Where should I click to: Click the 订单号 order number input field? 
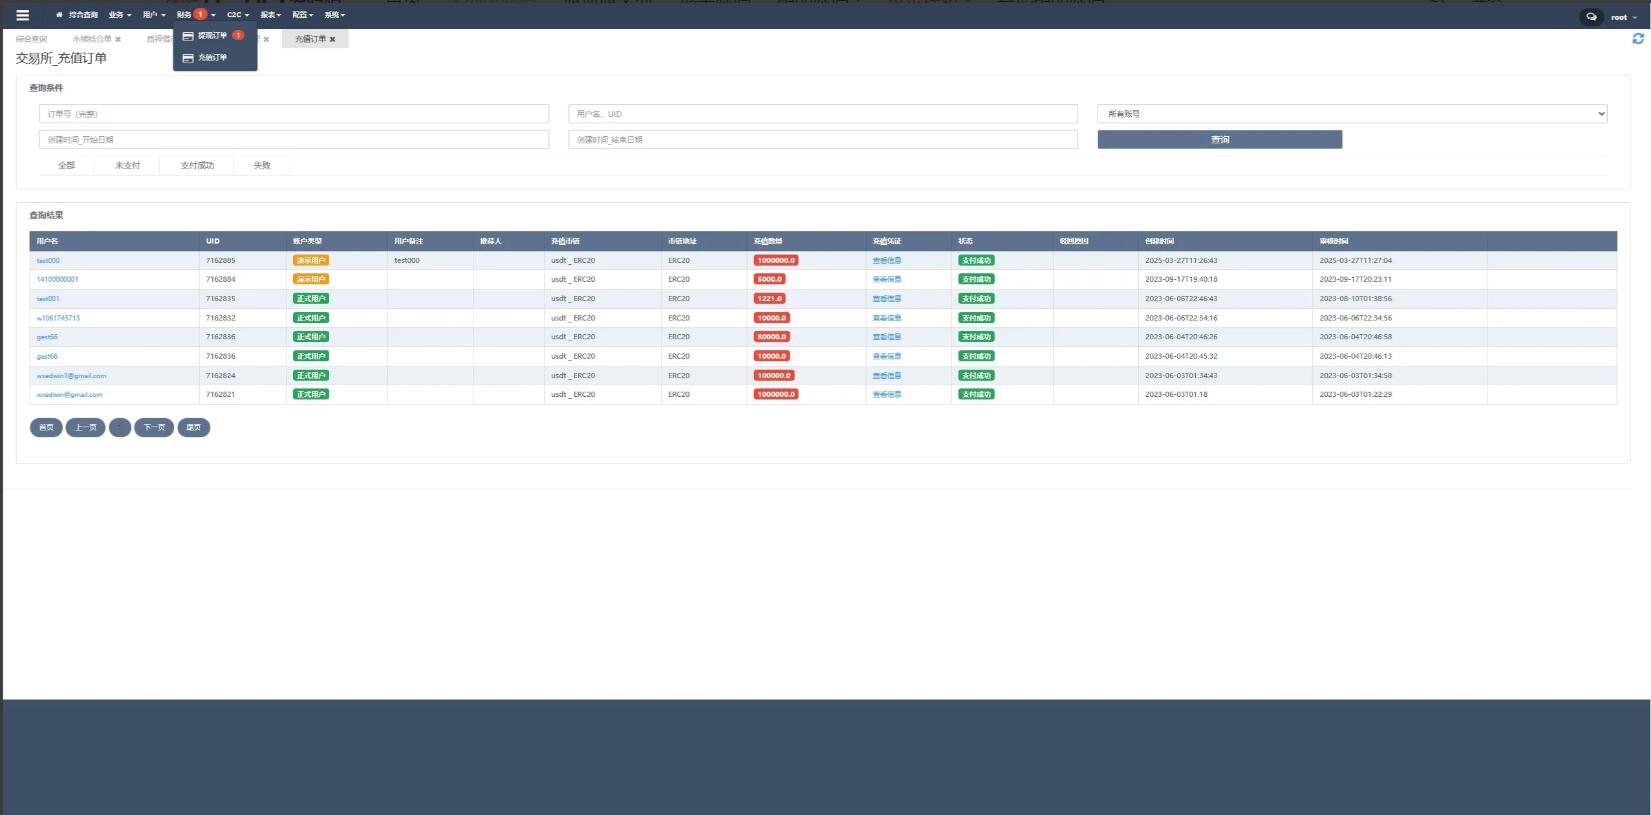(x=293, y=114)
